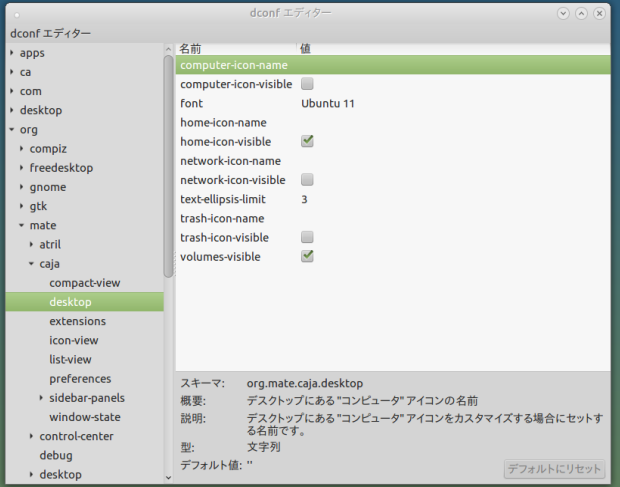Open the dconf エディター application menu
The width and height of the screenshot is (620, 487).
click(50, 33)
